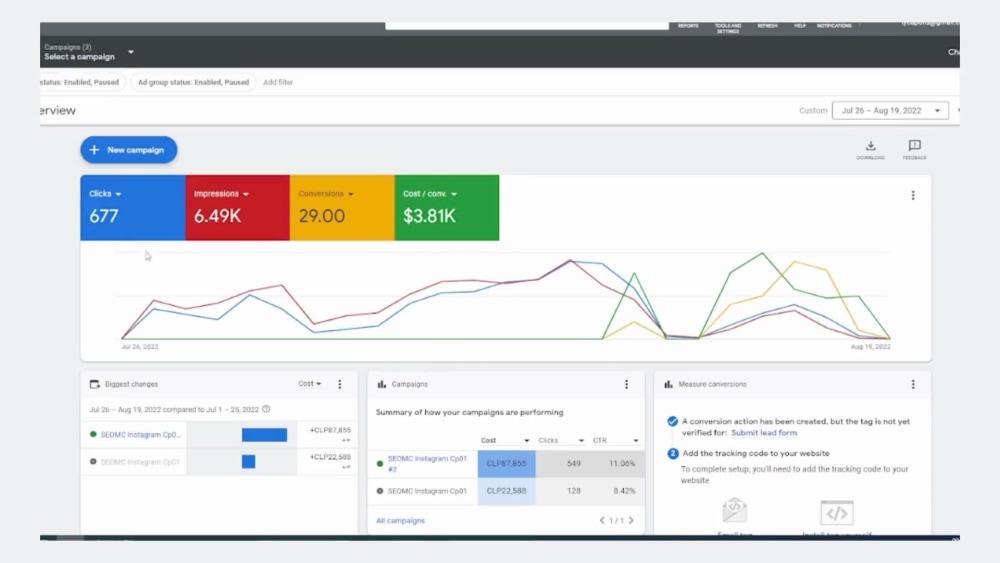Open the scorecard chart three-dot menu
This screenshot has width=1000, height=563.
point(913,195)
